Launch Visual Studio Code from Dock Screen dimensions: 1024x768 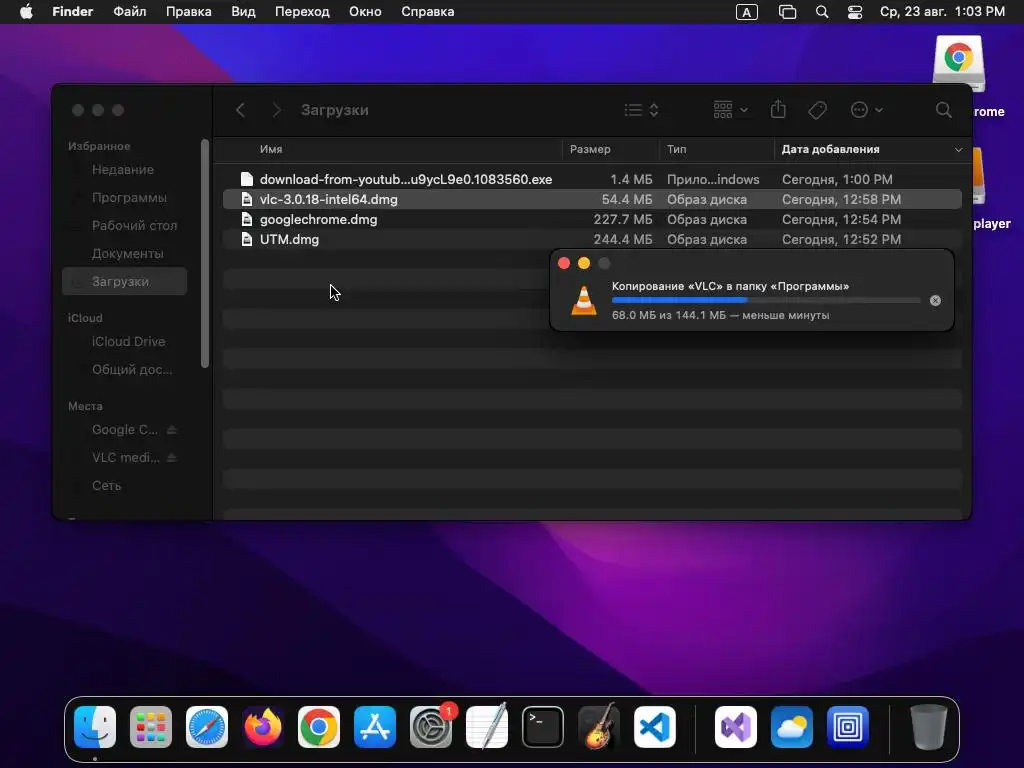[655, 727]
